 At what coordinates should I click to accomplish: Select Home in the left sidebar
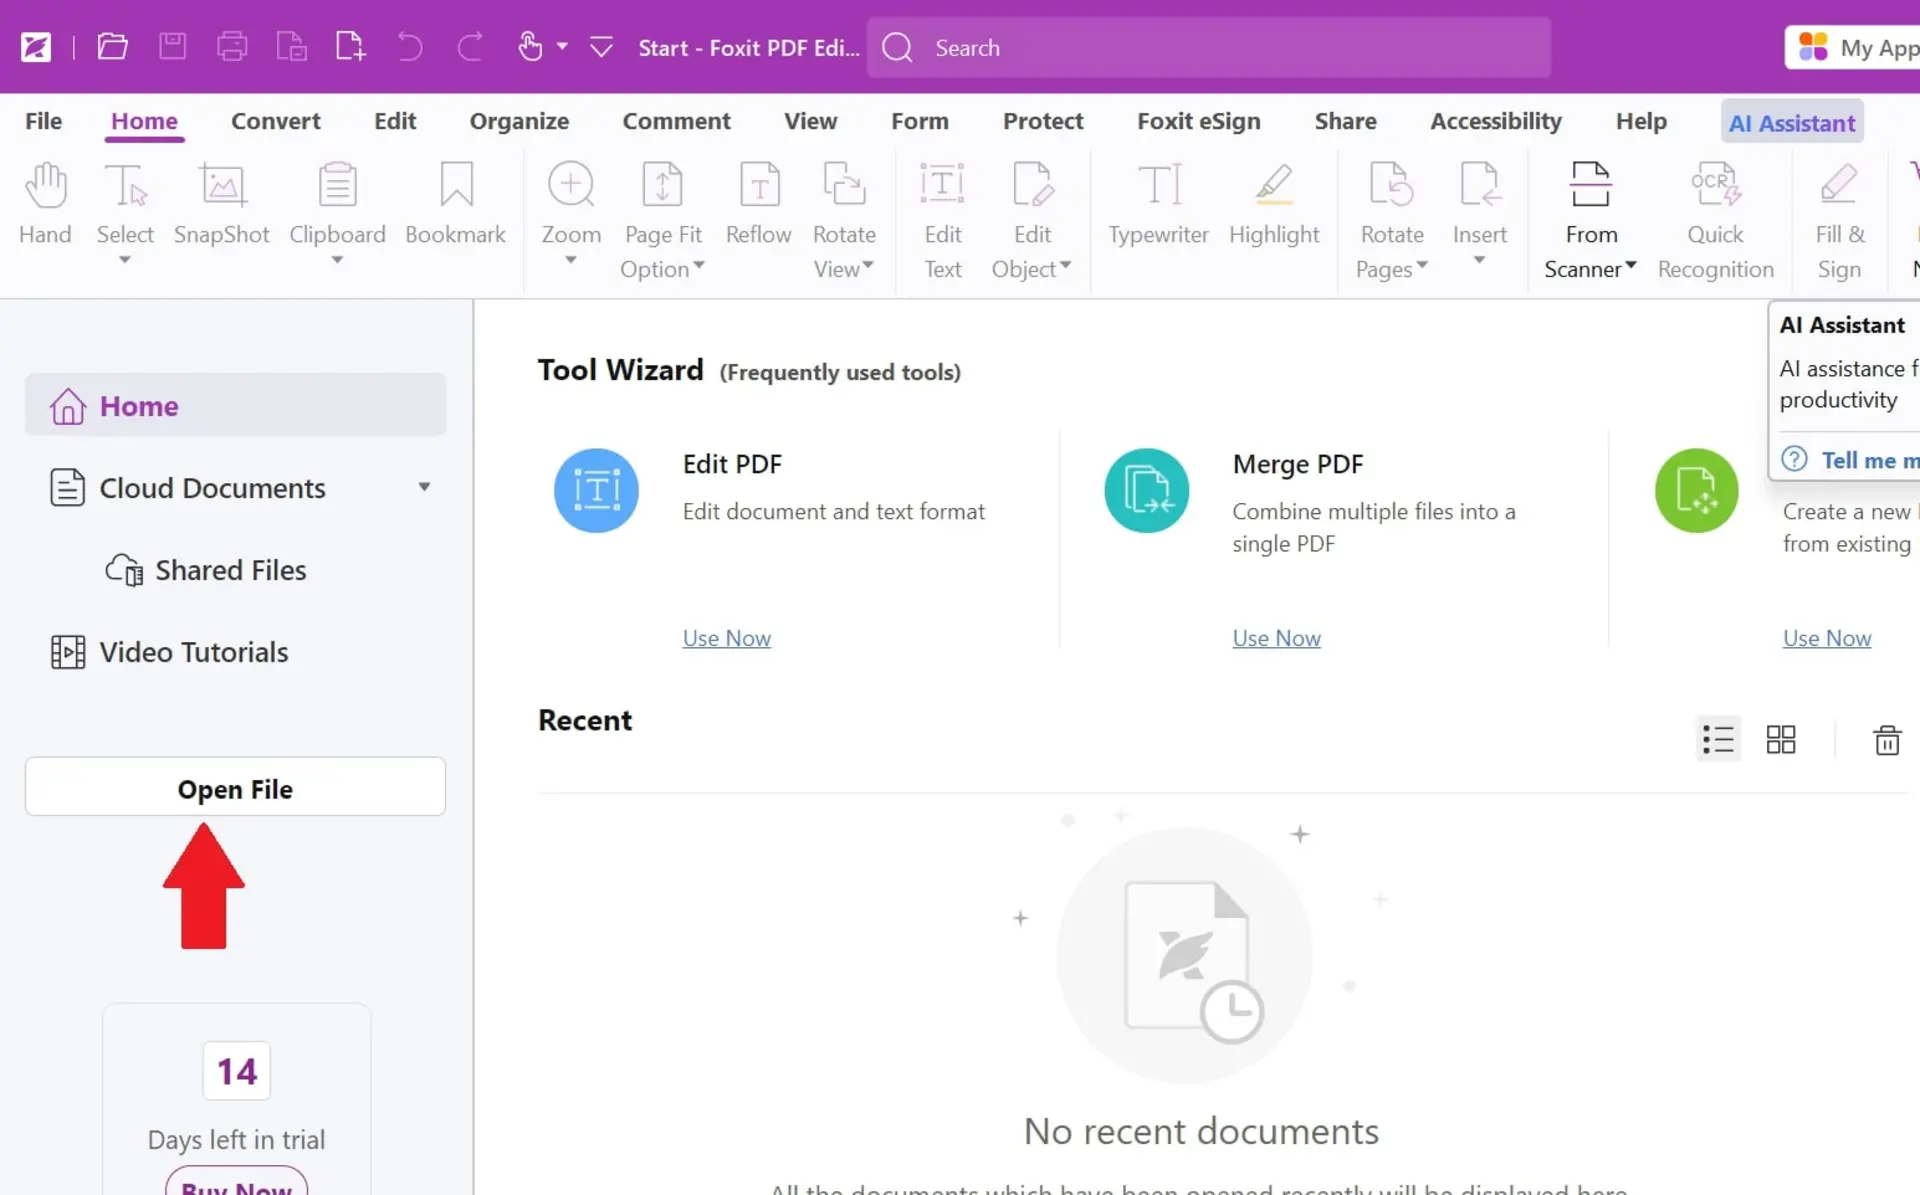235,405
